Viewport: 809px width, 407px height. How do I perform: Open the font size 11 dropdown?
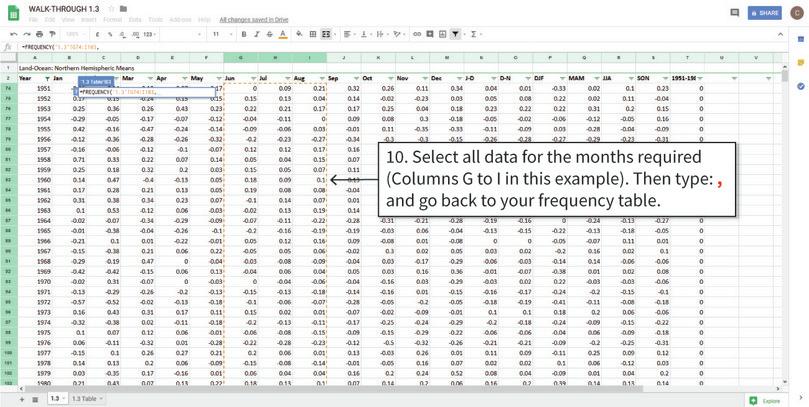[223, 34]
